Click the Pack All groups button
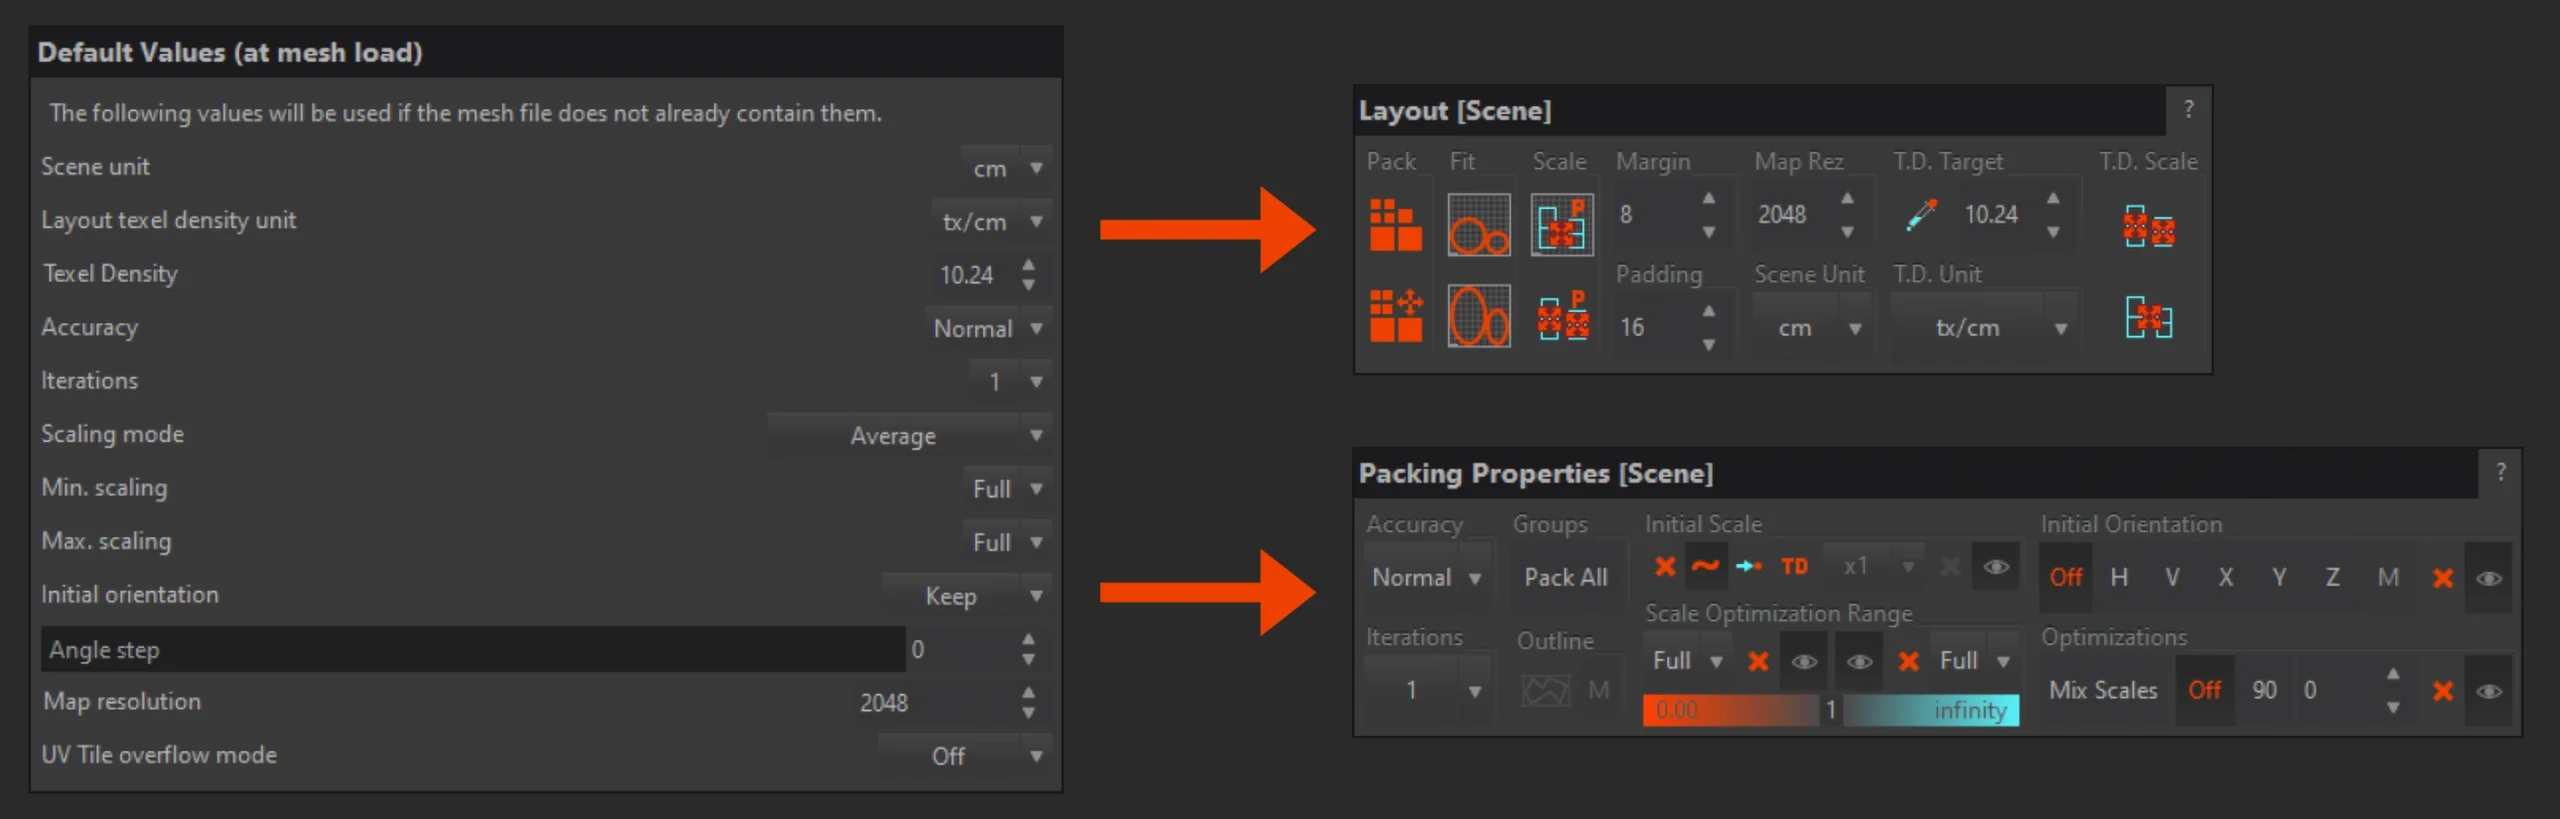Screen dimensions: 2560x819 coord(1565,578)
